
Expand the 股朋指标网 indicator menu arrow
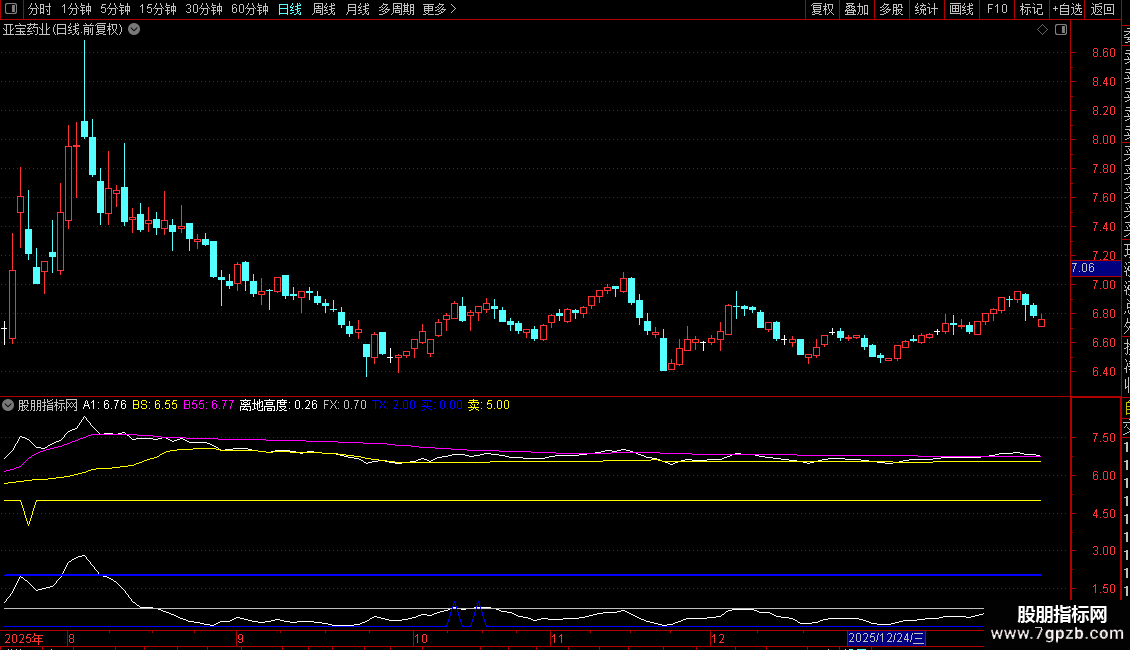pos(8,405)
